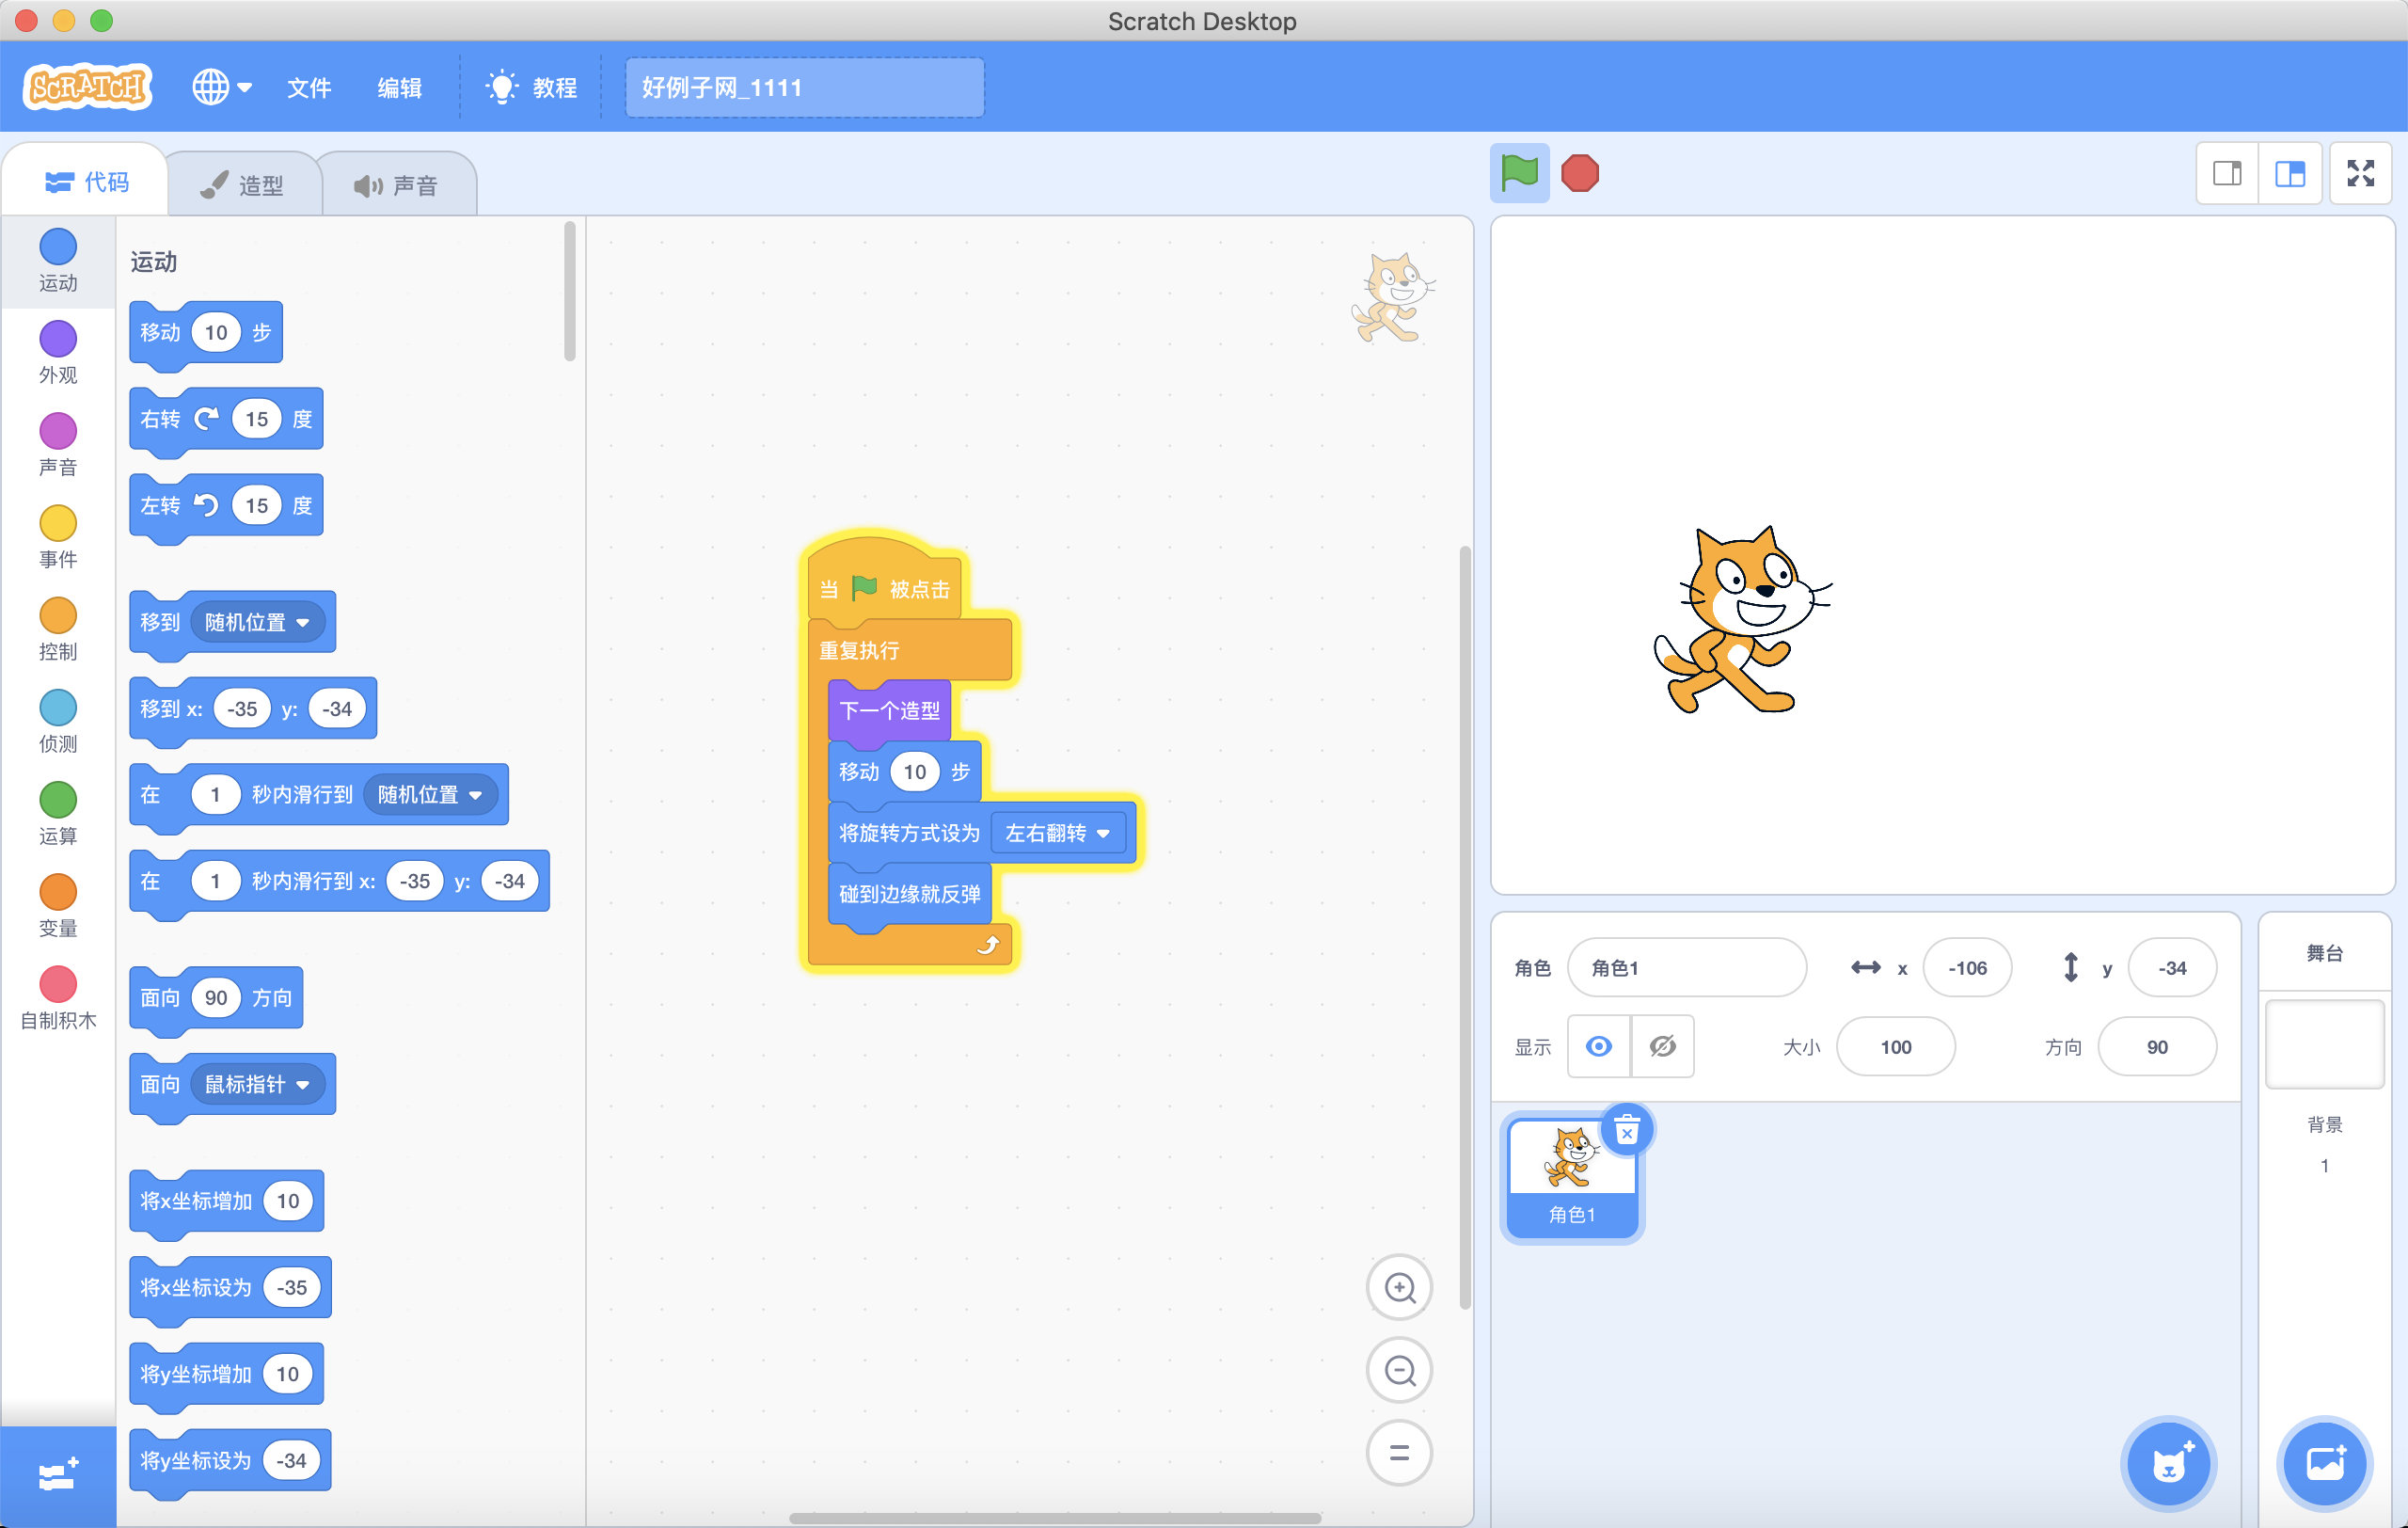Select the stage backdrop thumbnail
This screenshot has height=1528, width=2408.
(x=2324, y=1045)
